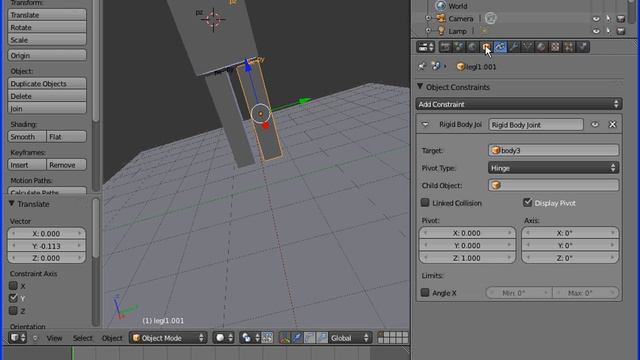Click the Insert keyframe button
Viewport: 640px width, 360px height.
point(27,164)
